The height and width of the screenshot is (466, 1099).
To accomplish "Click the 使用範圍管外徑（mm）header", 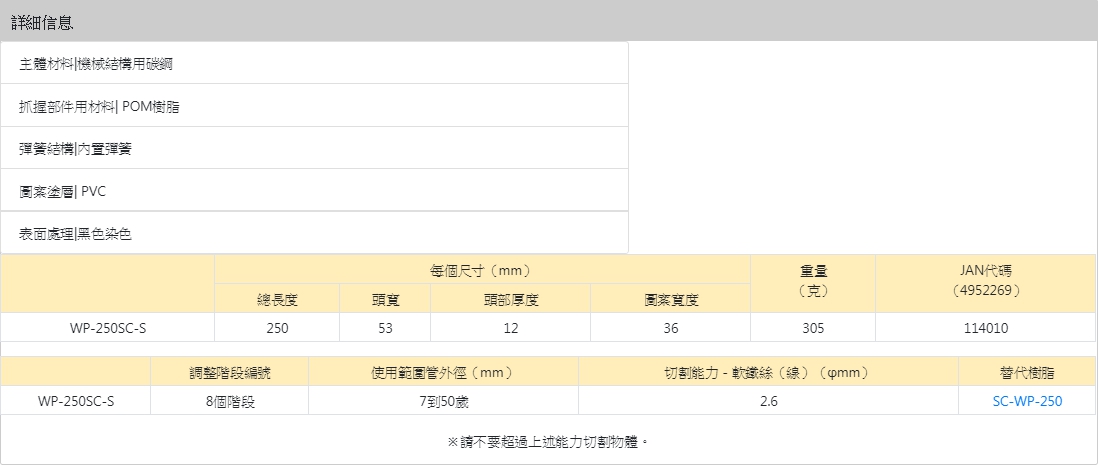I will 443,372.
